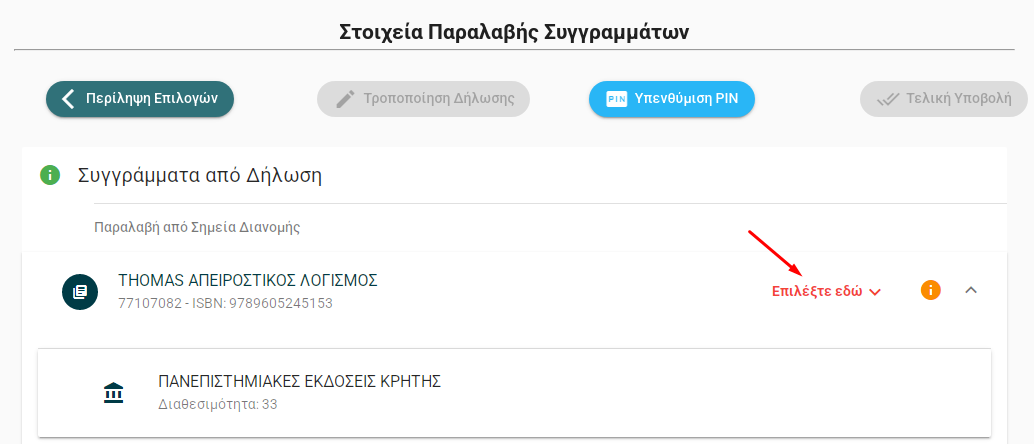Click the orange info icon on the book row
Image resolution: width=1034 pixels, height=444 pixels.
(930, 291)
